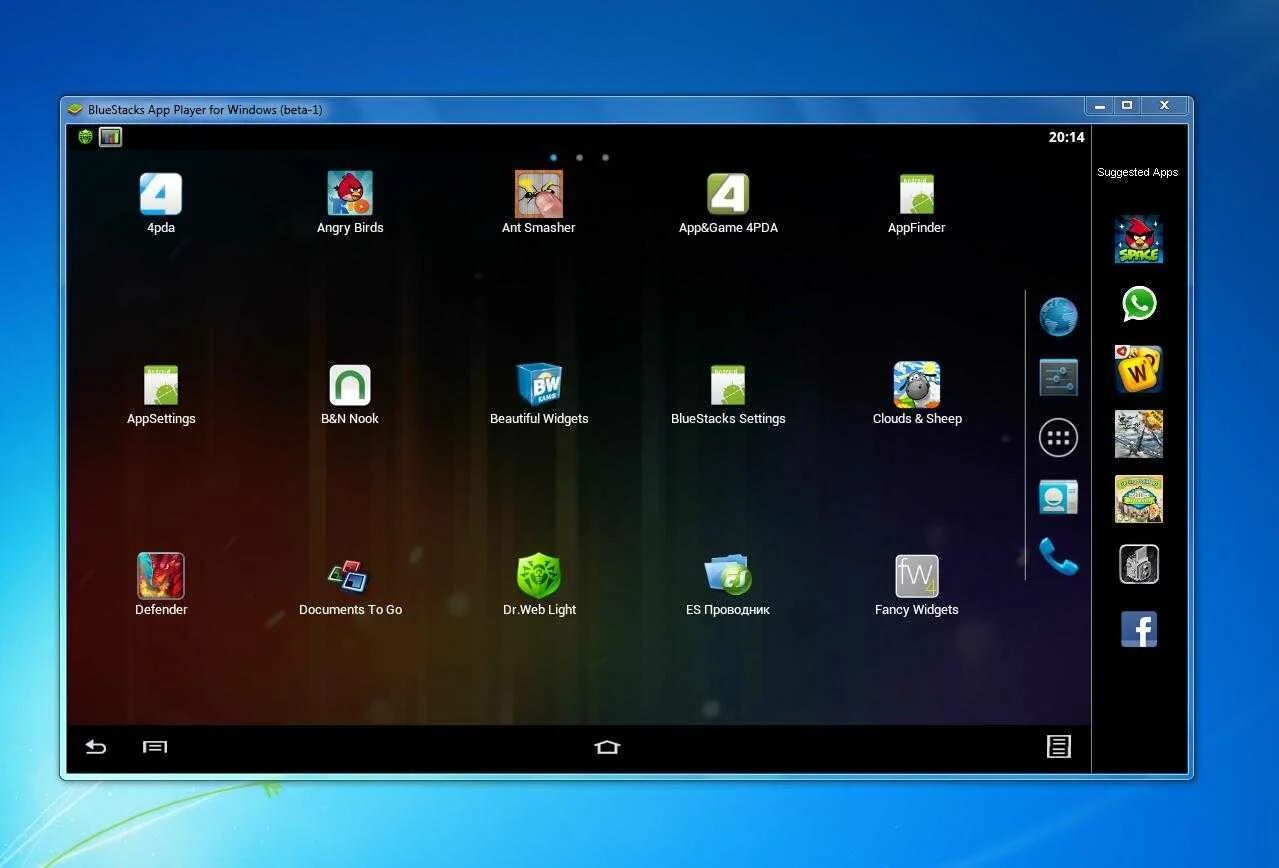
Task: Click the clock showing 20:14
Action: click(1066, 137)
